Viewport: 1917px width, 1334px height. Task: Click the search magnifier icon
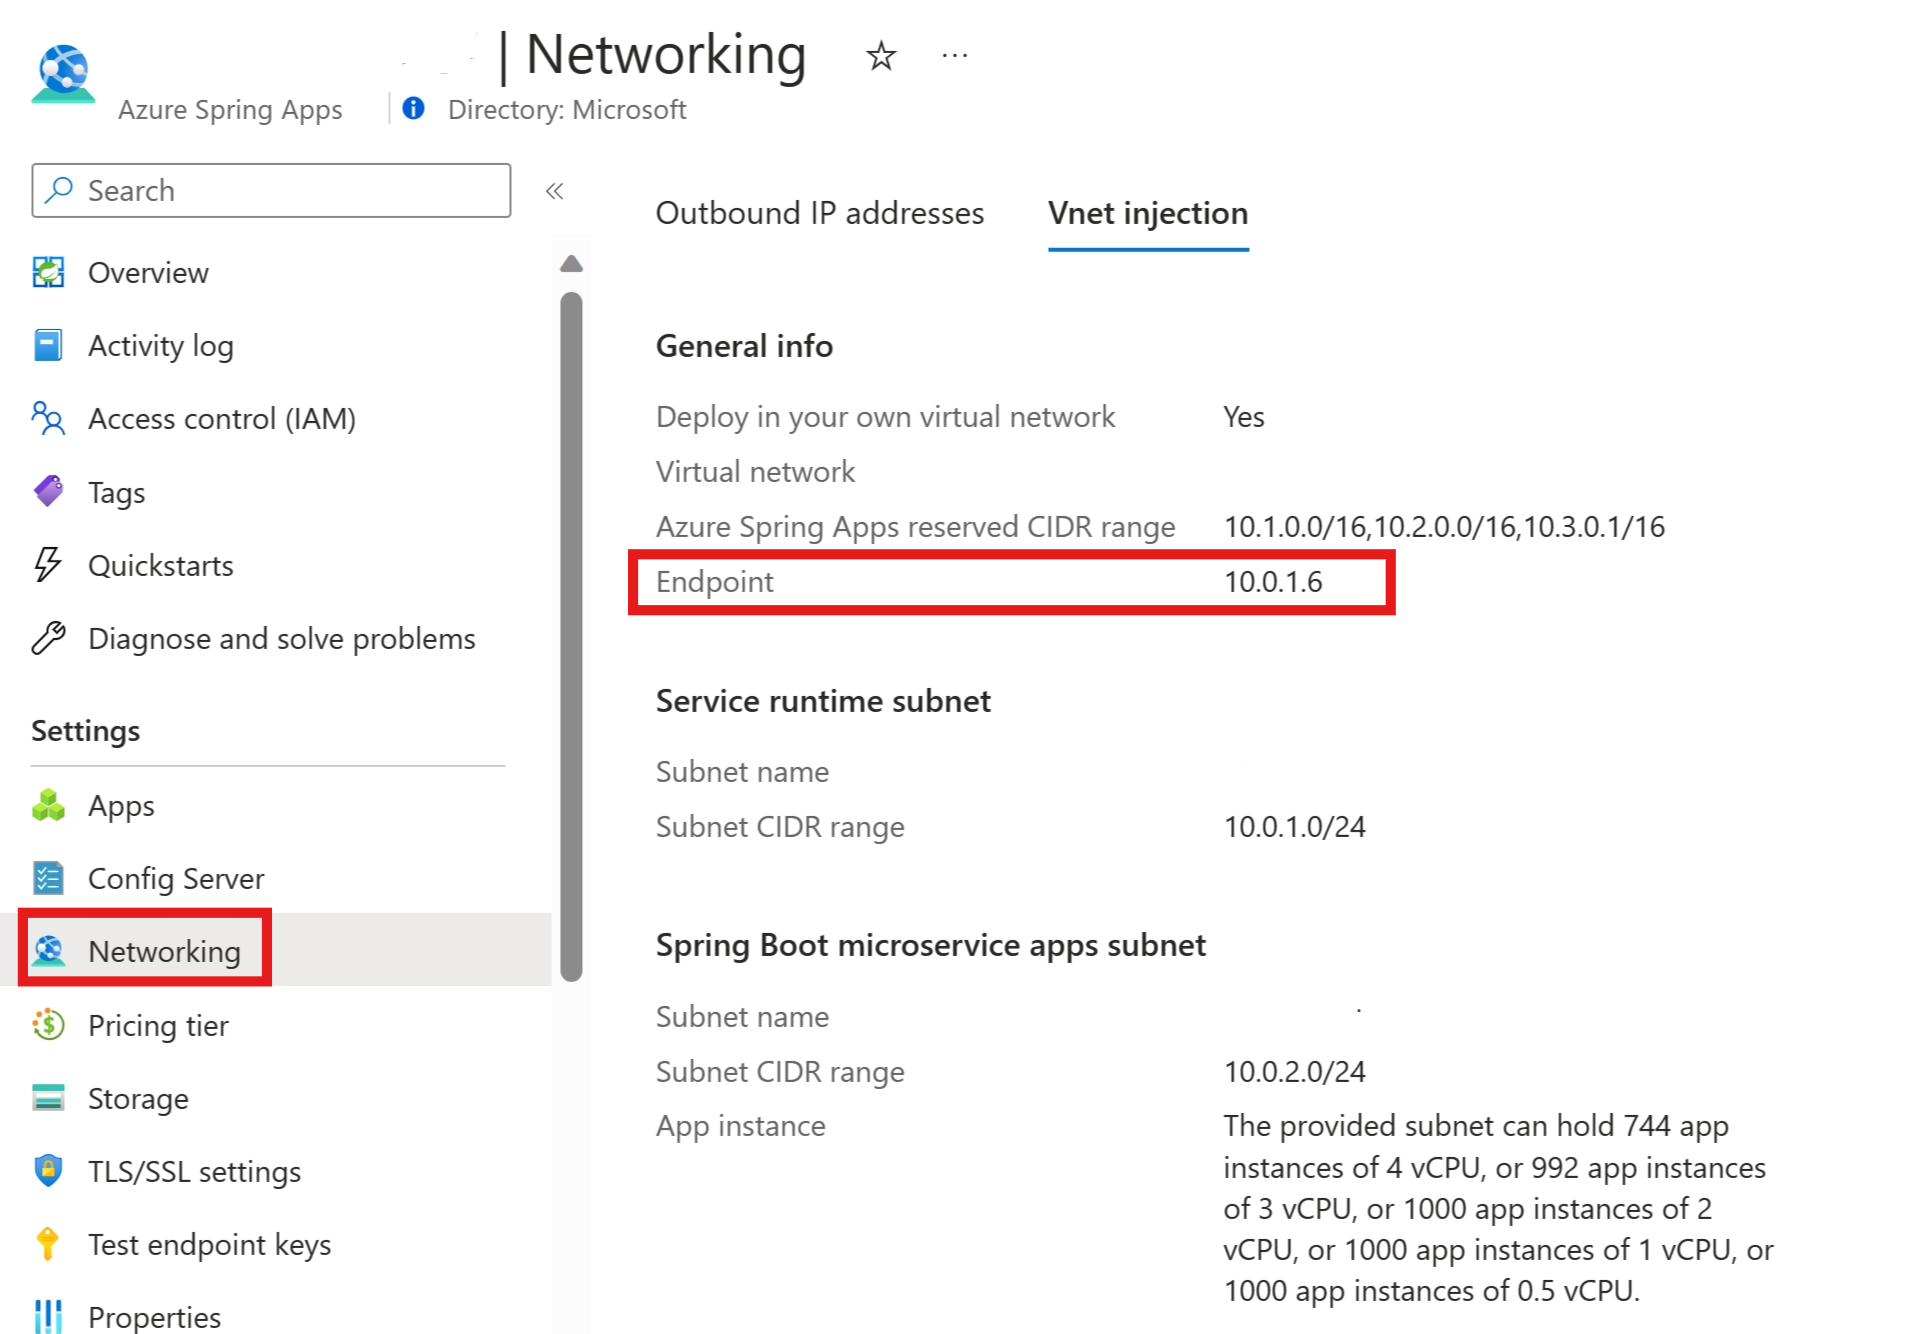pyautogui.click(x=60, y=189)
